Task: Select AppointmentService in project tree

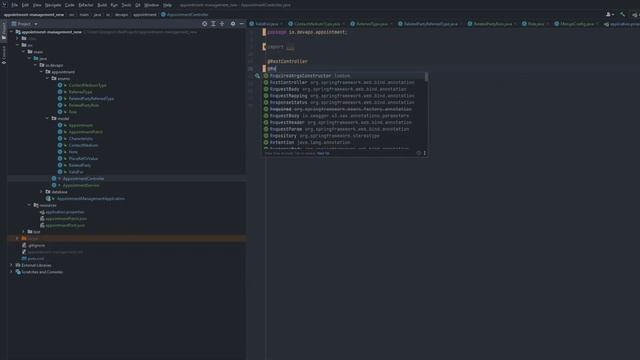Action: click(81, 185)
